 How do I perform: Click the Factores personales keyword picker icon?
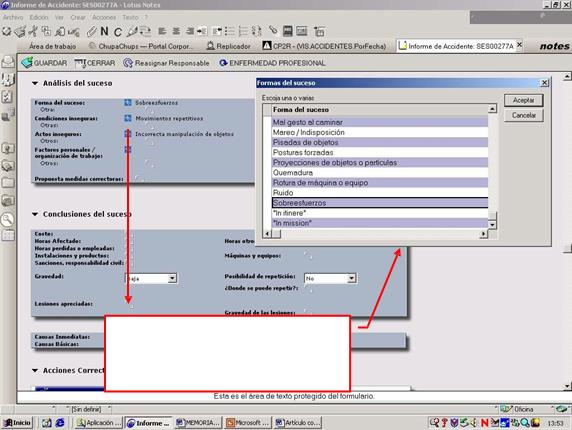click(128, 150)
